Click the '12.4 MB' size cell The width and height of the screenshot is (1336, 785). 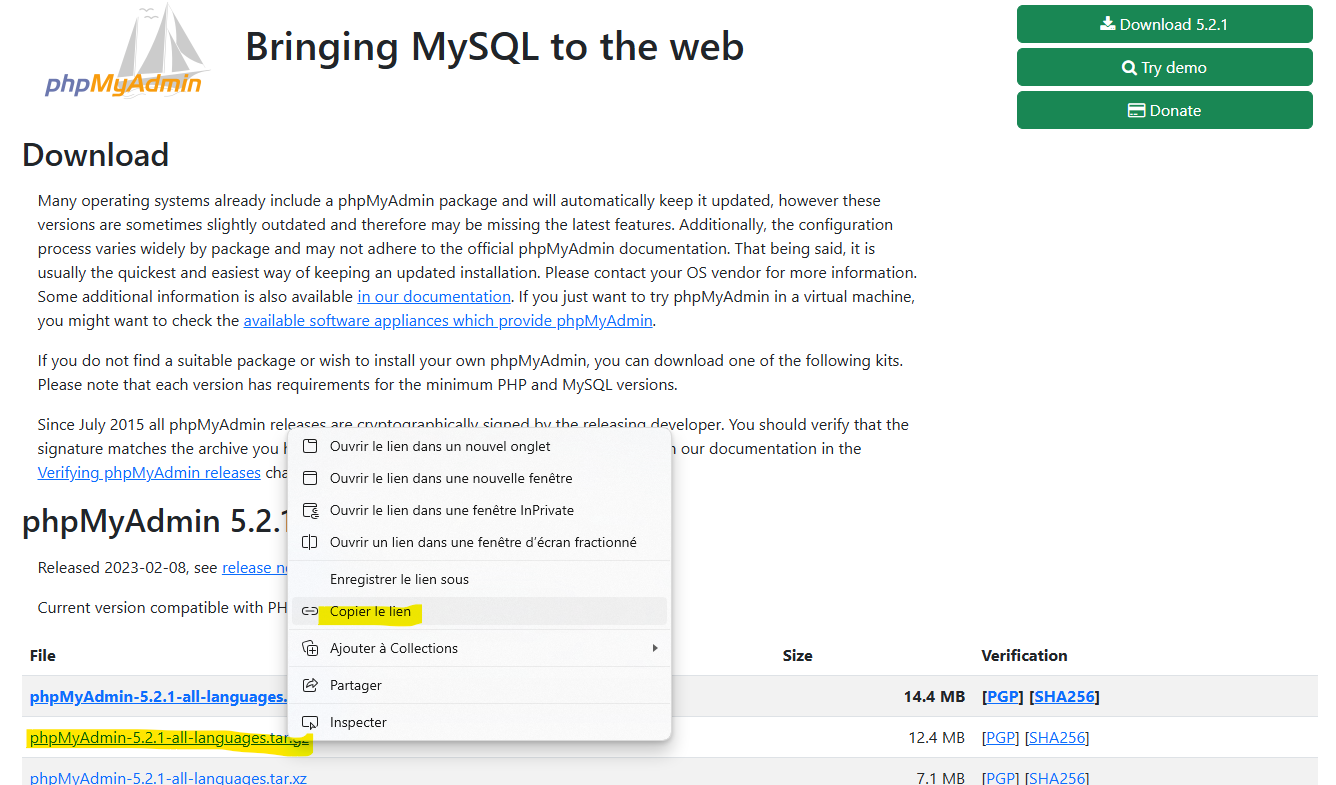pos(936,738)
